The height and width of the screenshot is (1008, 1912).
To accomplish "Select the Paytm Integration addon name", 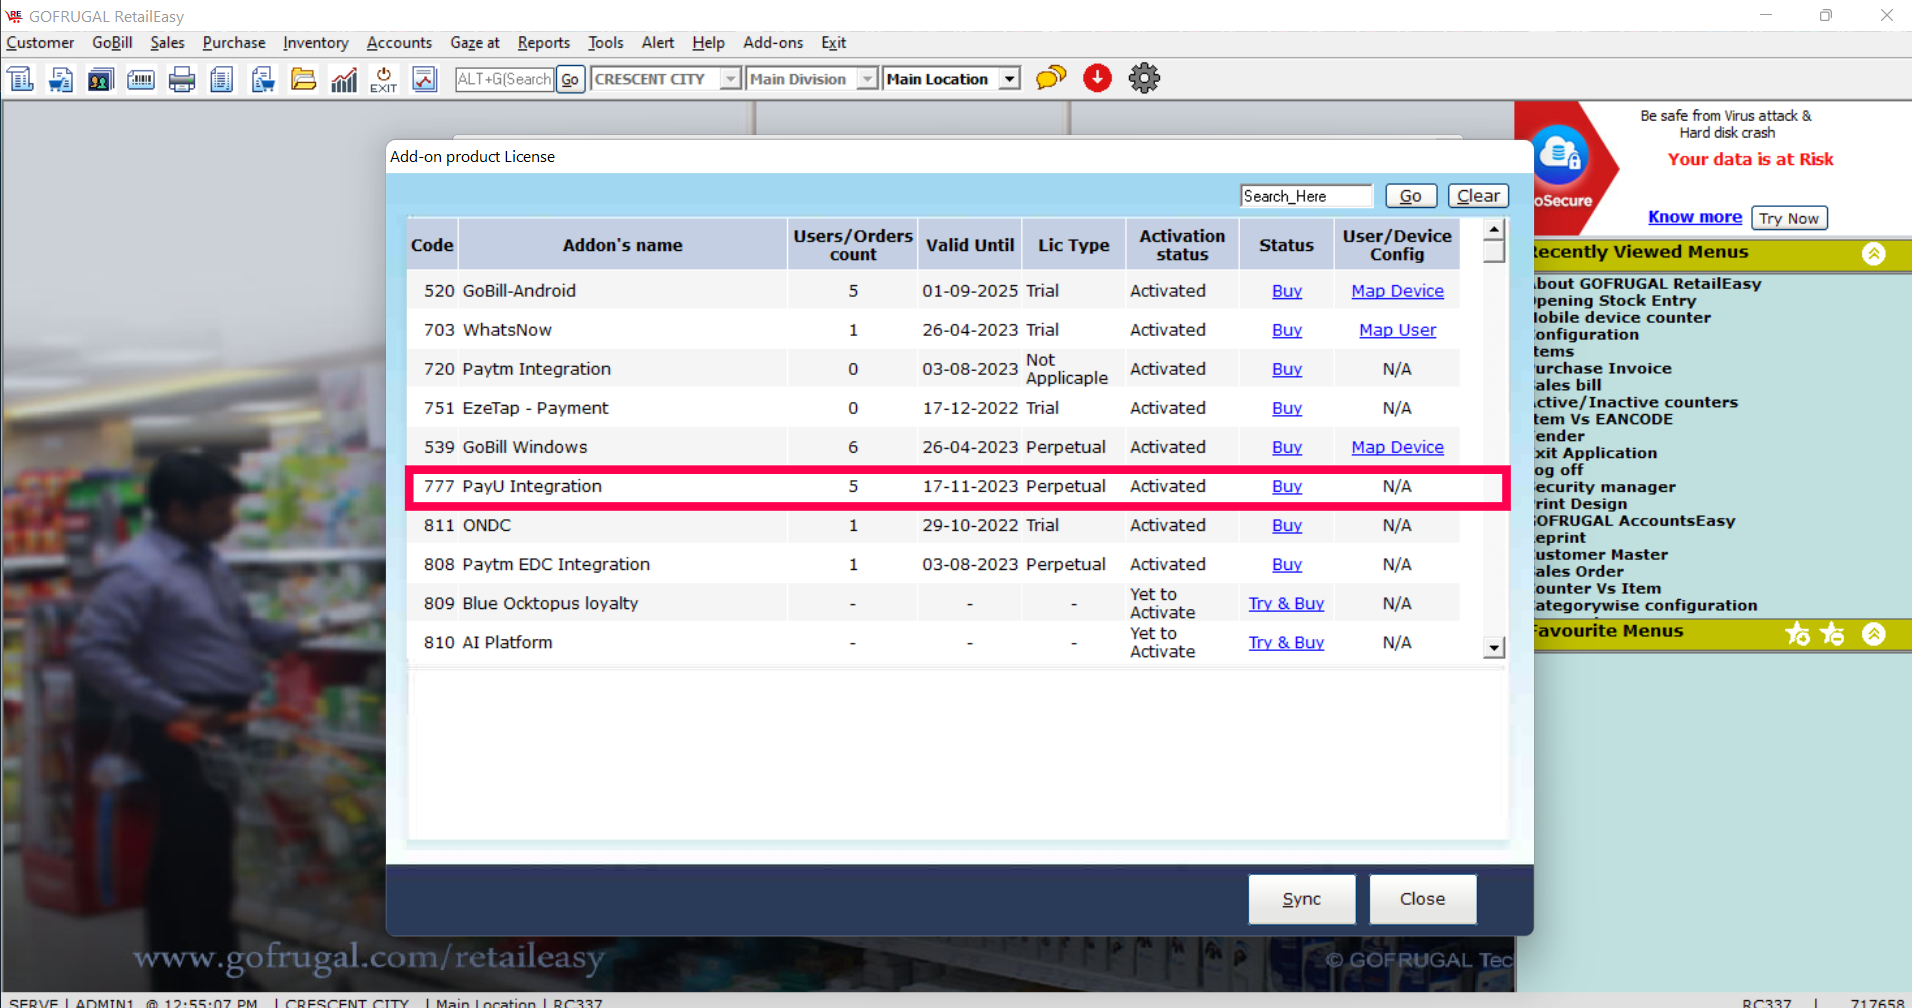I will click(536, 369).
